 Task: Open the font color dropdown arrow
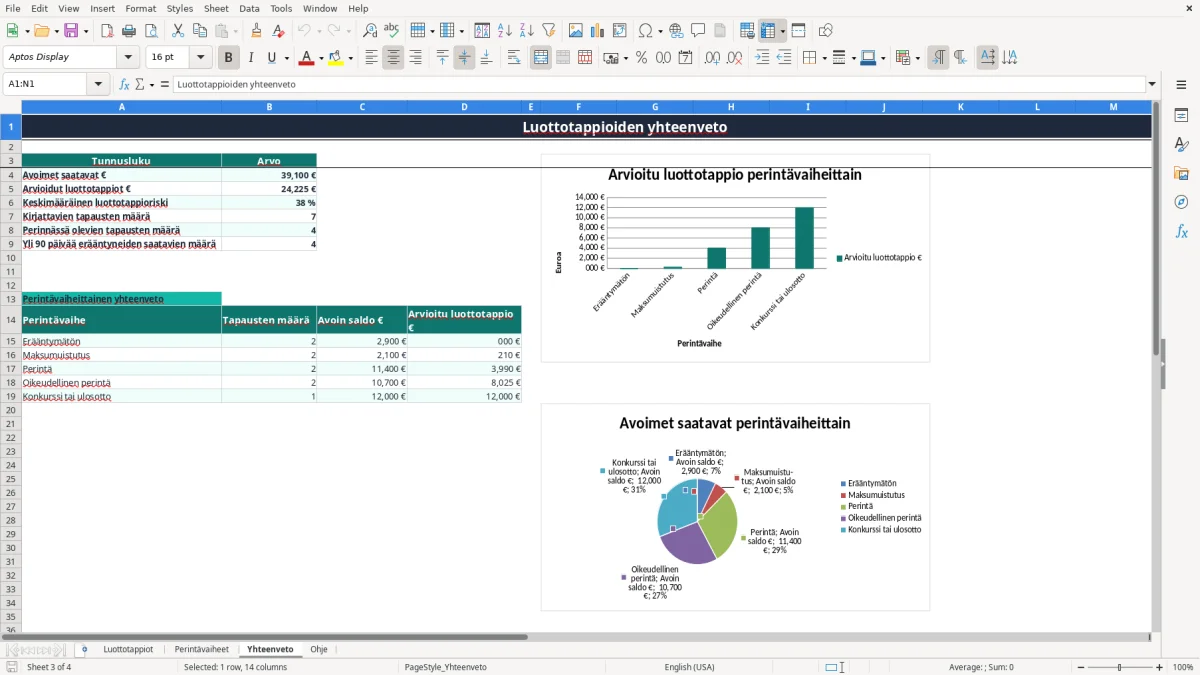pyautogui.click(x=320, y=58)
